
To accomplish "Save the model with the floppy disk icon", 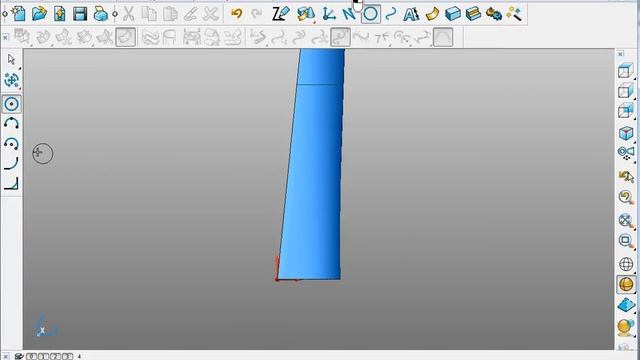I will tap(80, 14).
